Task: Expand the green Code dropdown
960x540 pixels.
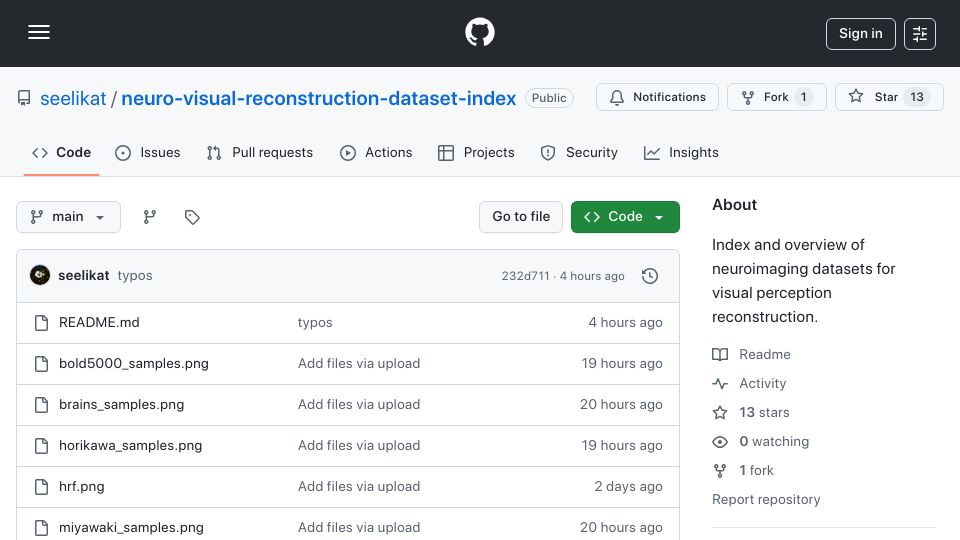Action: click(x=625, y=217)
